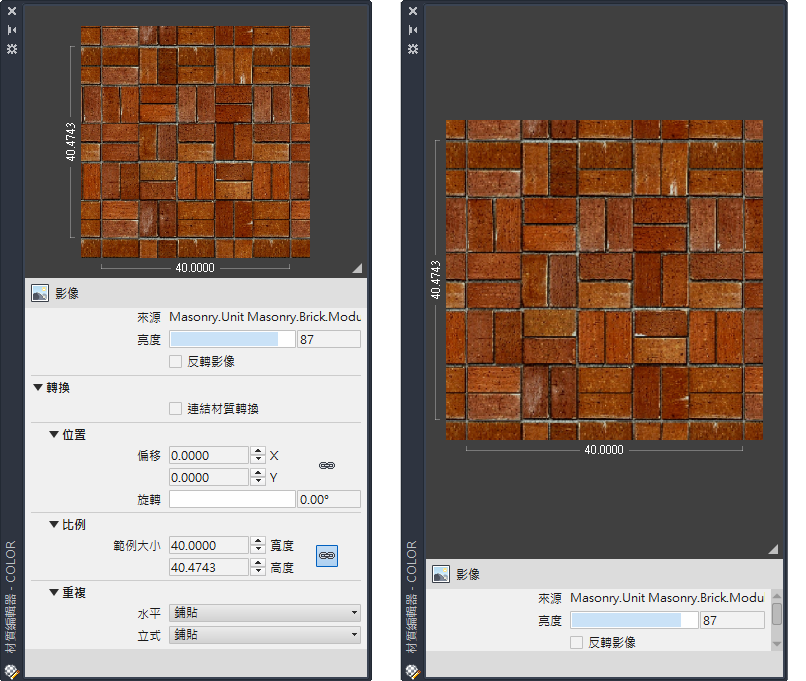
Task: Click brick texture preview in left palette
Action: [195, 142]
